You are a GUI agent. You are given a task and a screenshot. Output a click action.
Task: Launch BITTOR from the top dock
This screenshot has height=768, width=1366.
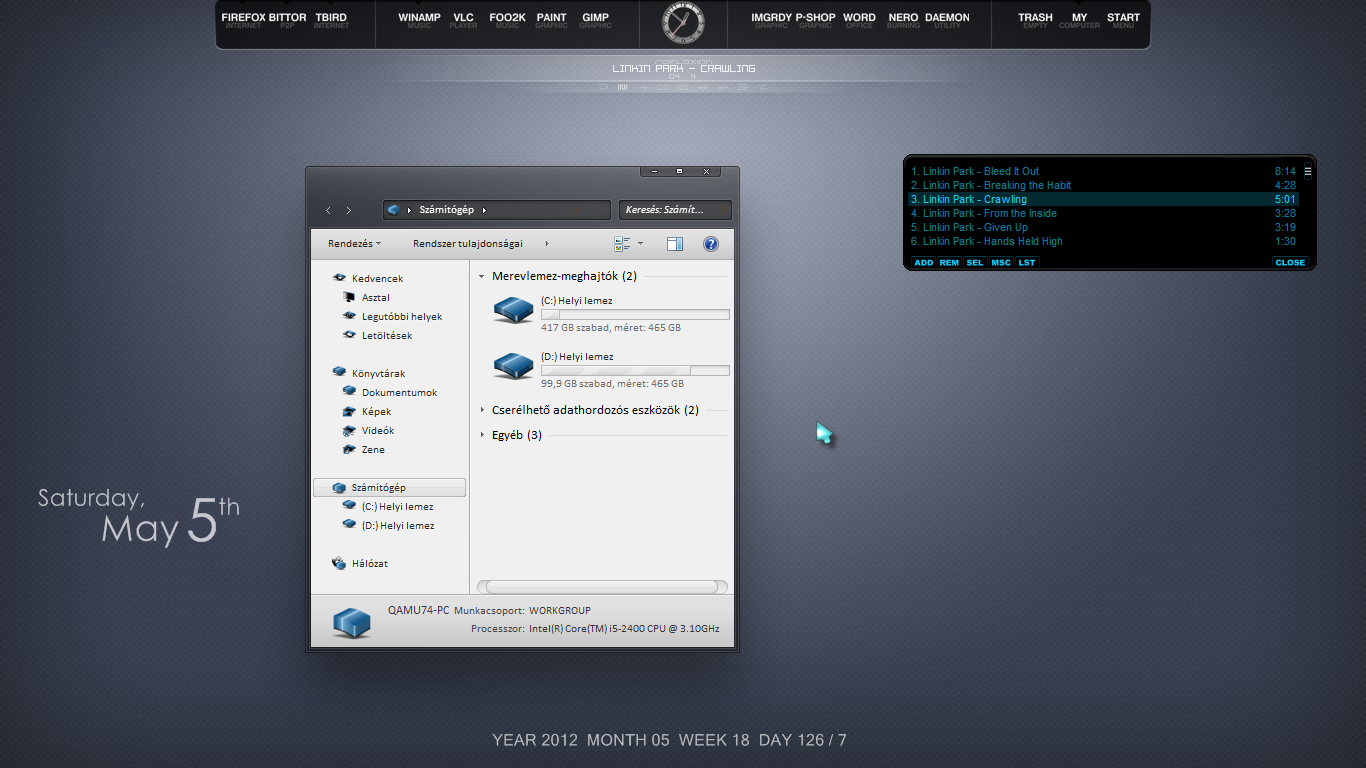point(288,20)
